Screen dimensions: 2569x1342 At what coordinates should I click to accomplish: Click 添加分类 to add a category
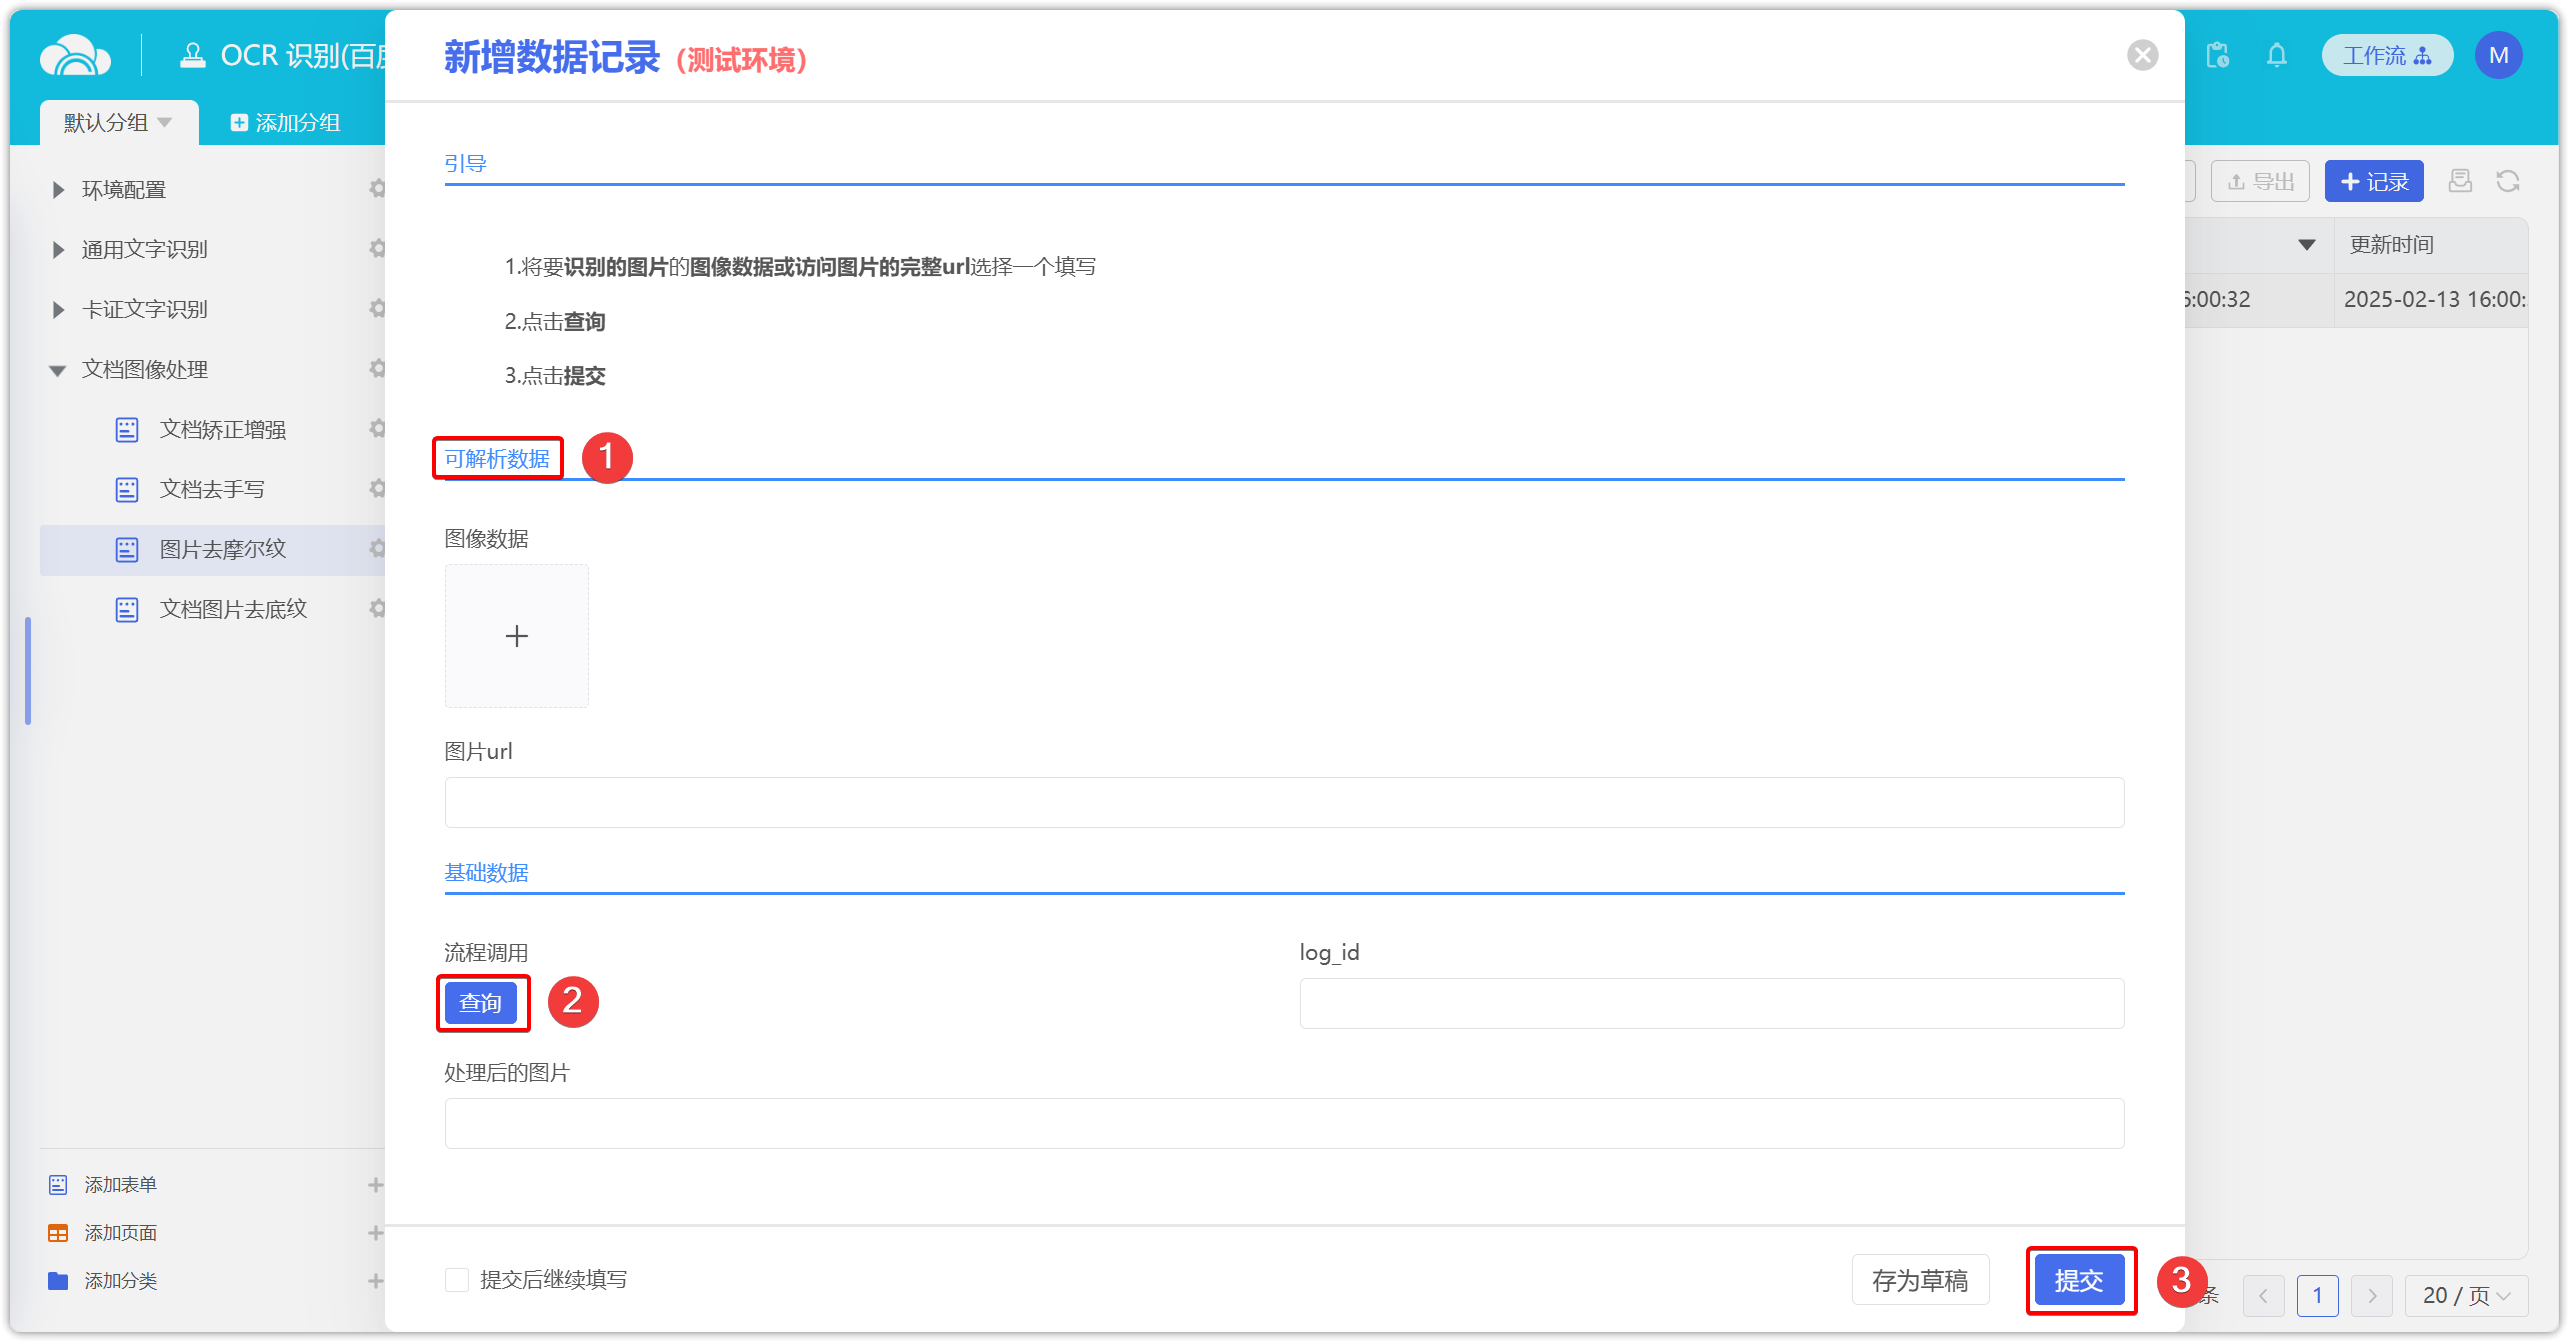[x=120, y=1281]
